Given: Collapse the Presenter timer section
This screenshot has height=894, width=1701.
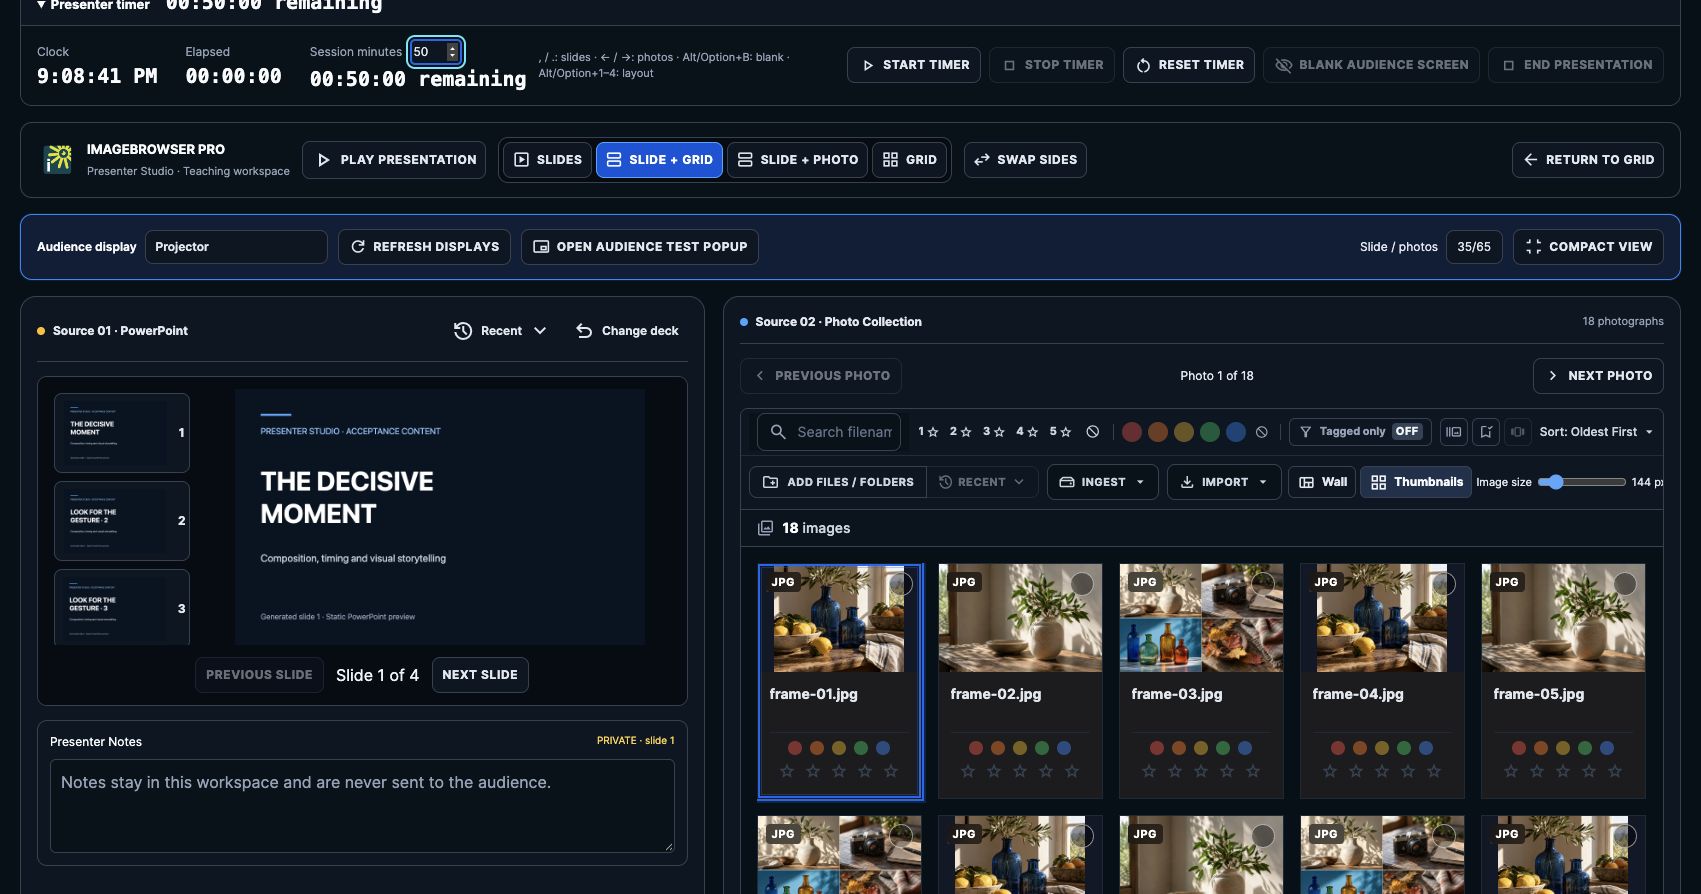Looking at the screenshot, I should click(92, 5).
